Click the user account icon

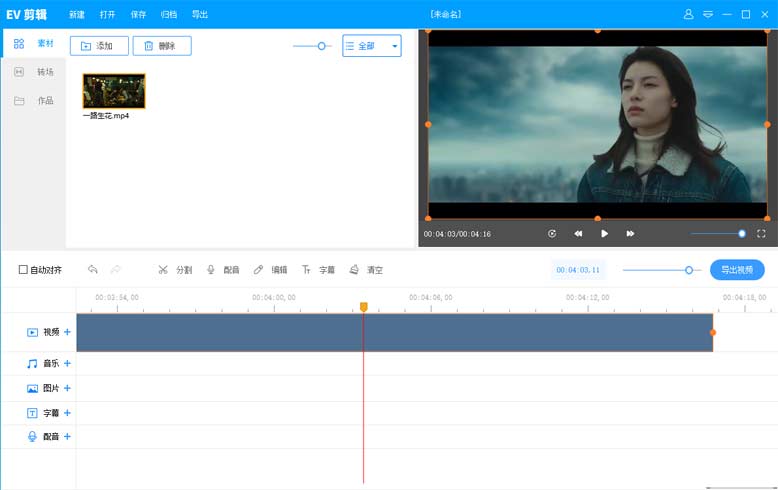(688, 15)
